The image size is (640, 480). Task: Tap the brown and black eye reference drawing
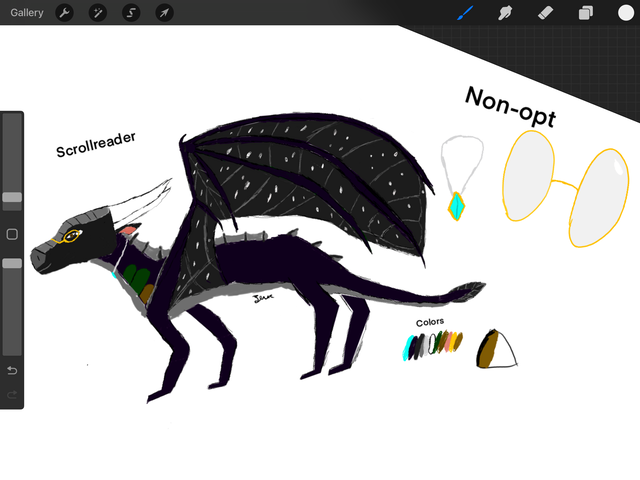tap(496, 349)
